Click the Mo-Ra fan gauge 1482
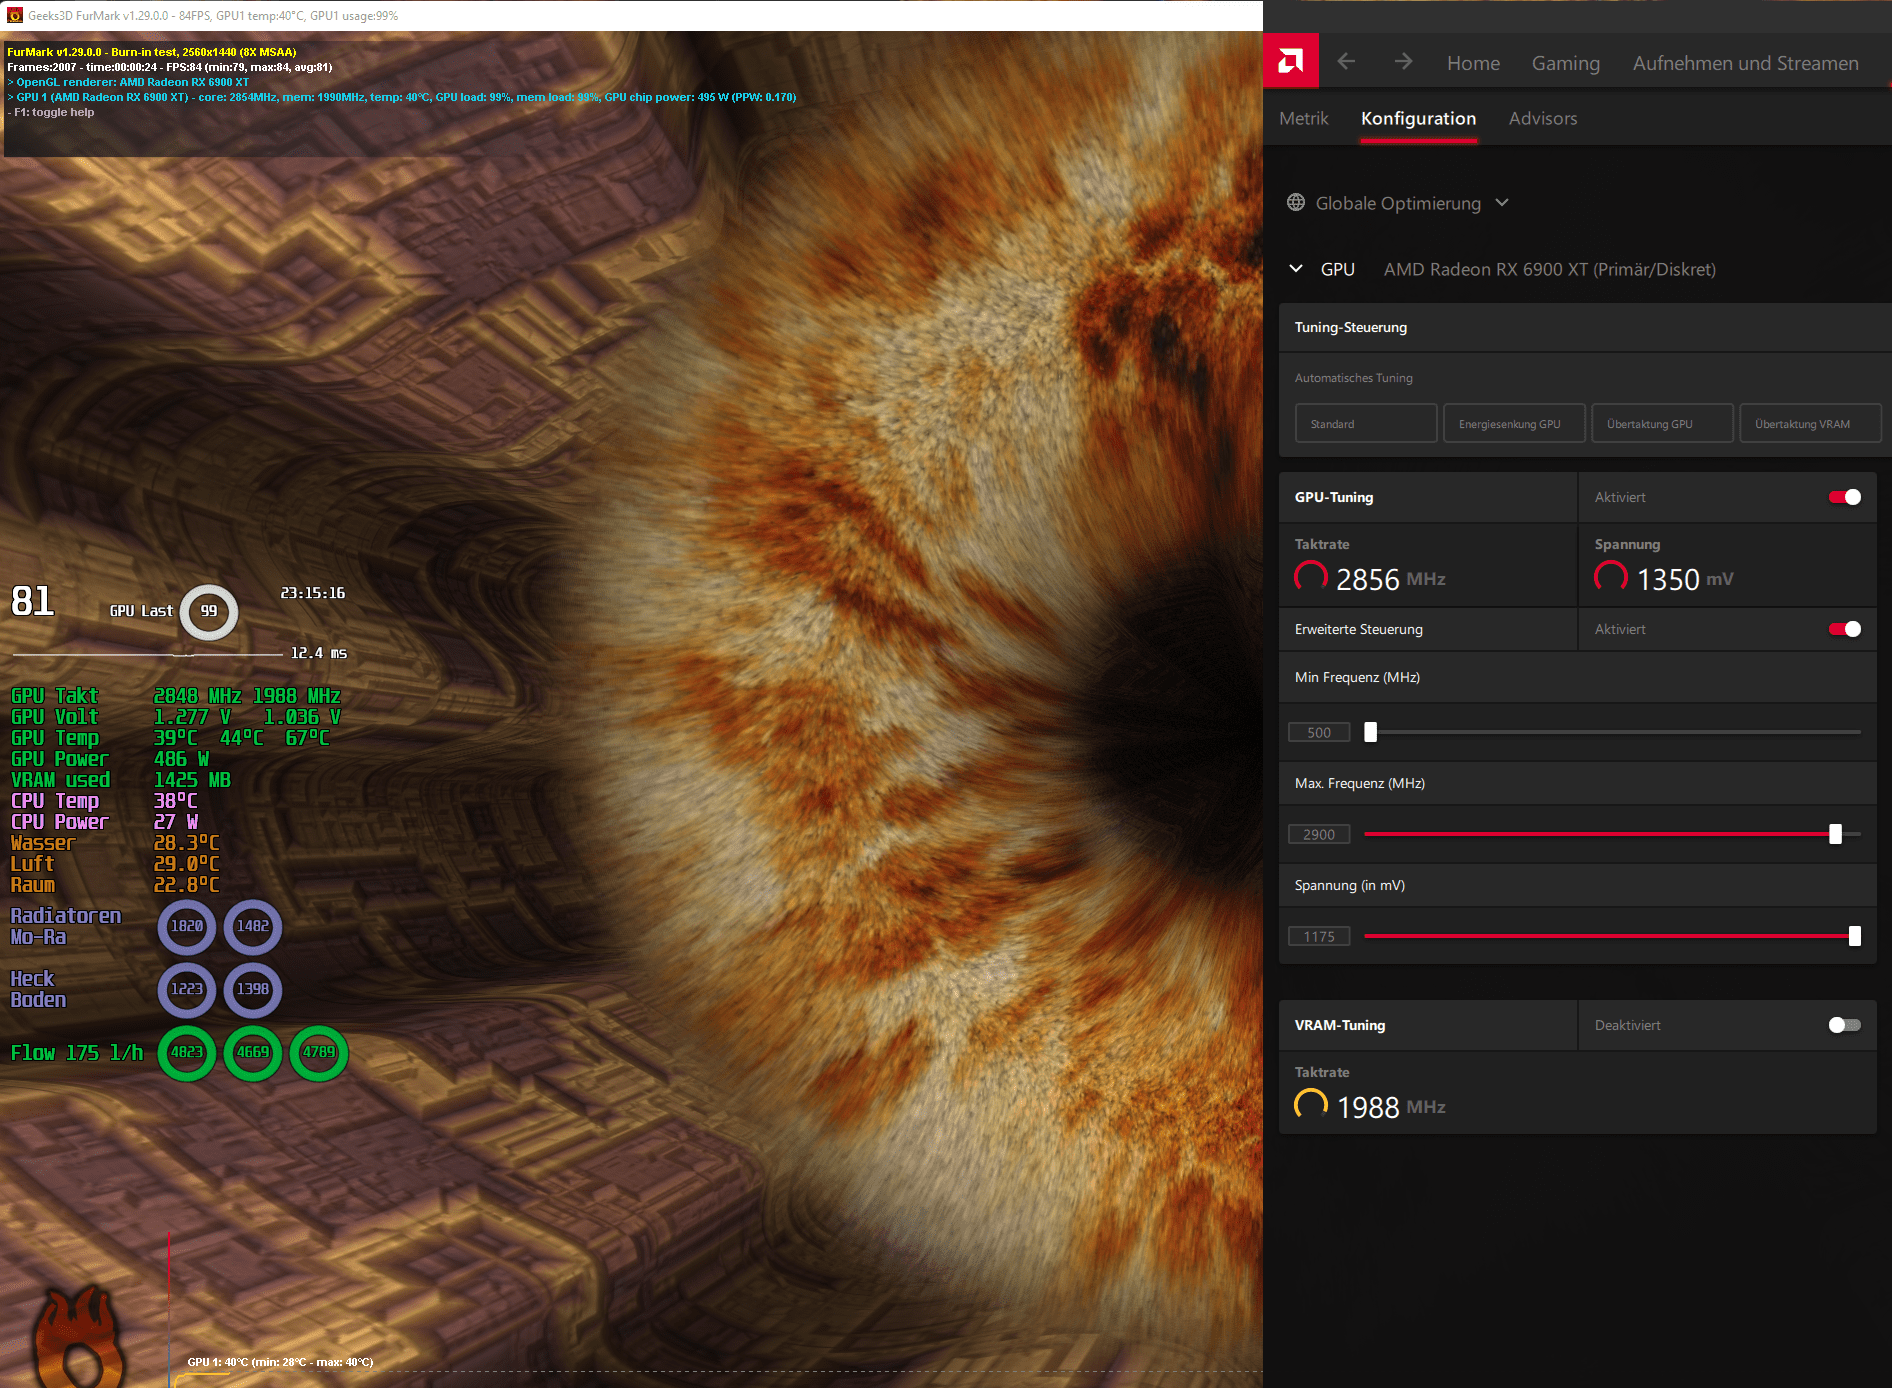The height and width of the screenshot is (1388, 1892). click(x=253, y=926)
